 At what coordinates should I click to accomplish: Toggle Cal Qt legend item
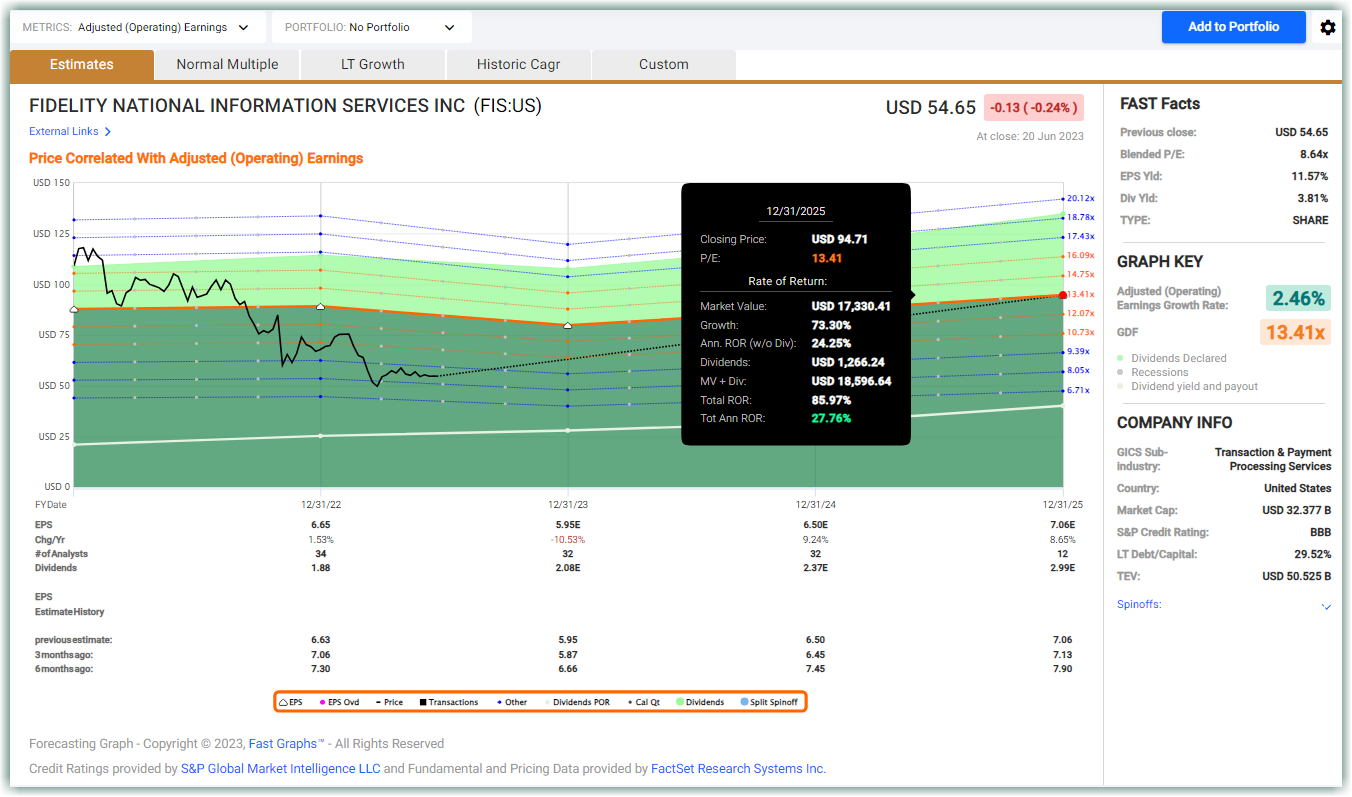click(644, 702)
